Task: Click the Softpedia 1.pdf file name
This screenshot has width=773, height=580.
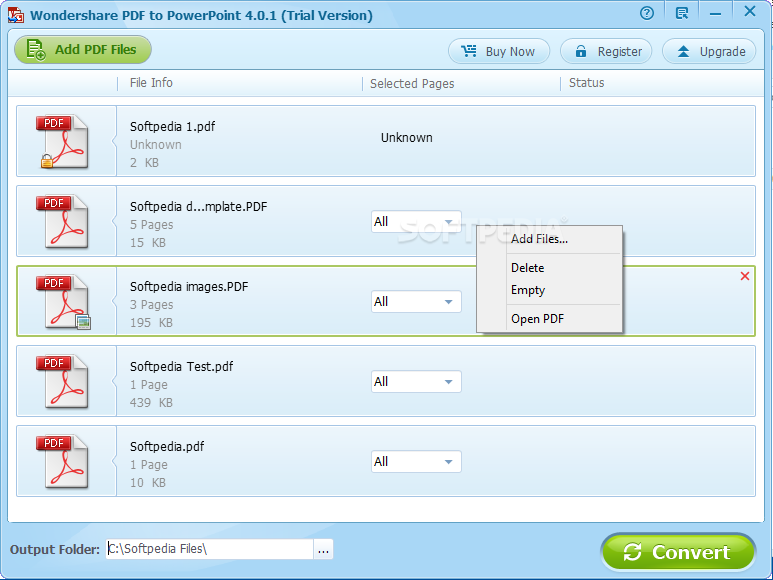Action: coord(173,127)
